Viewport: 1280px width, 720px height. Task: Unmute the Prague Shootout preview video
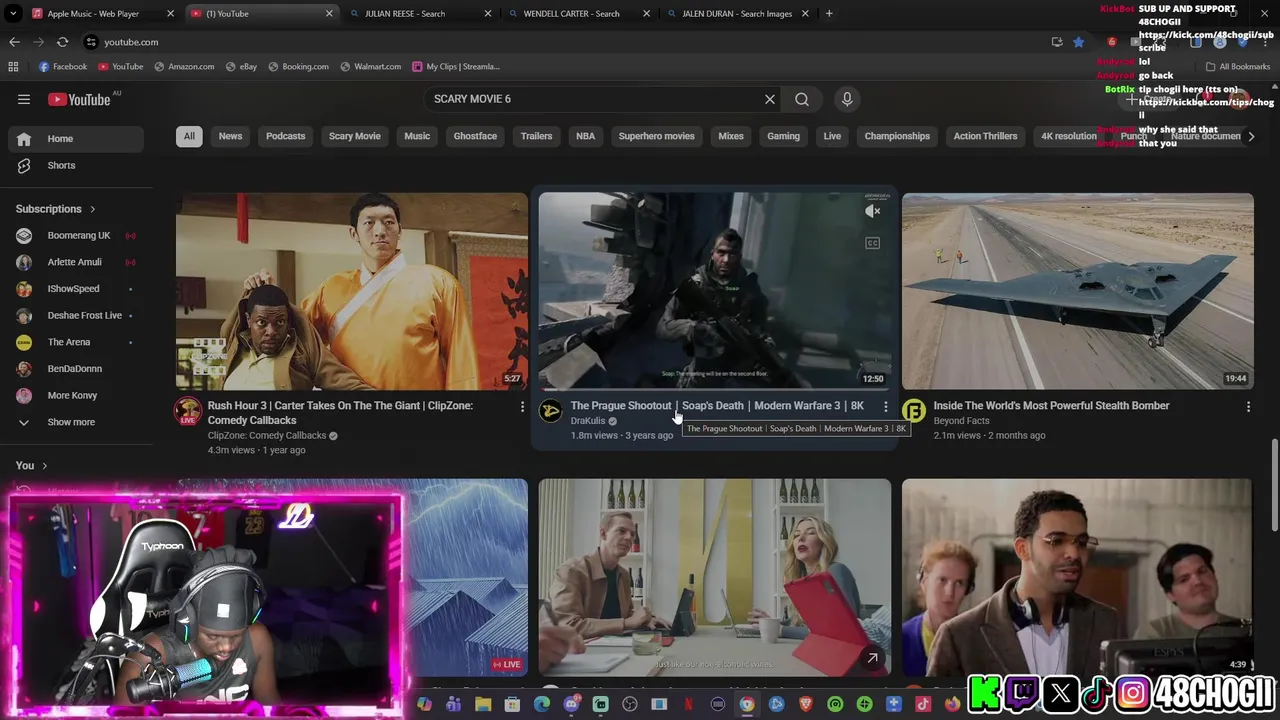(x=873, y=211)
